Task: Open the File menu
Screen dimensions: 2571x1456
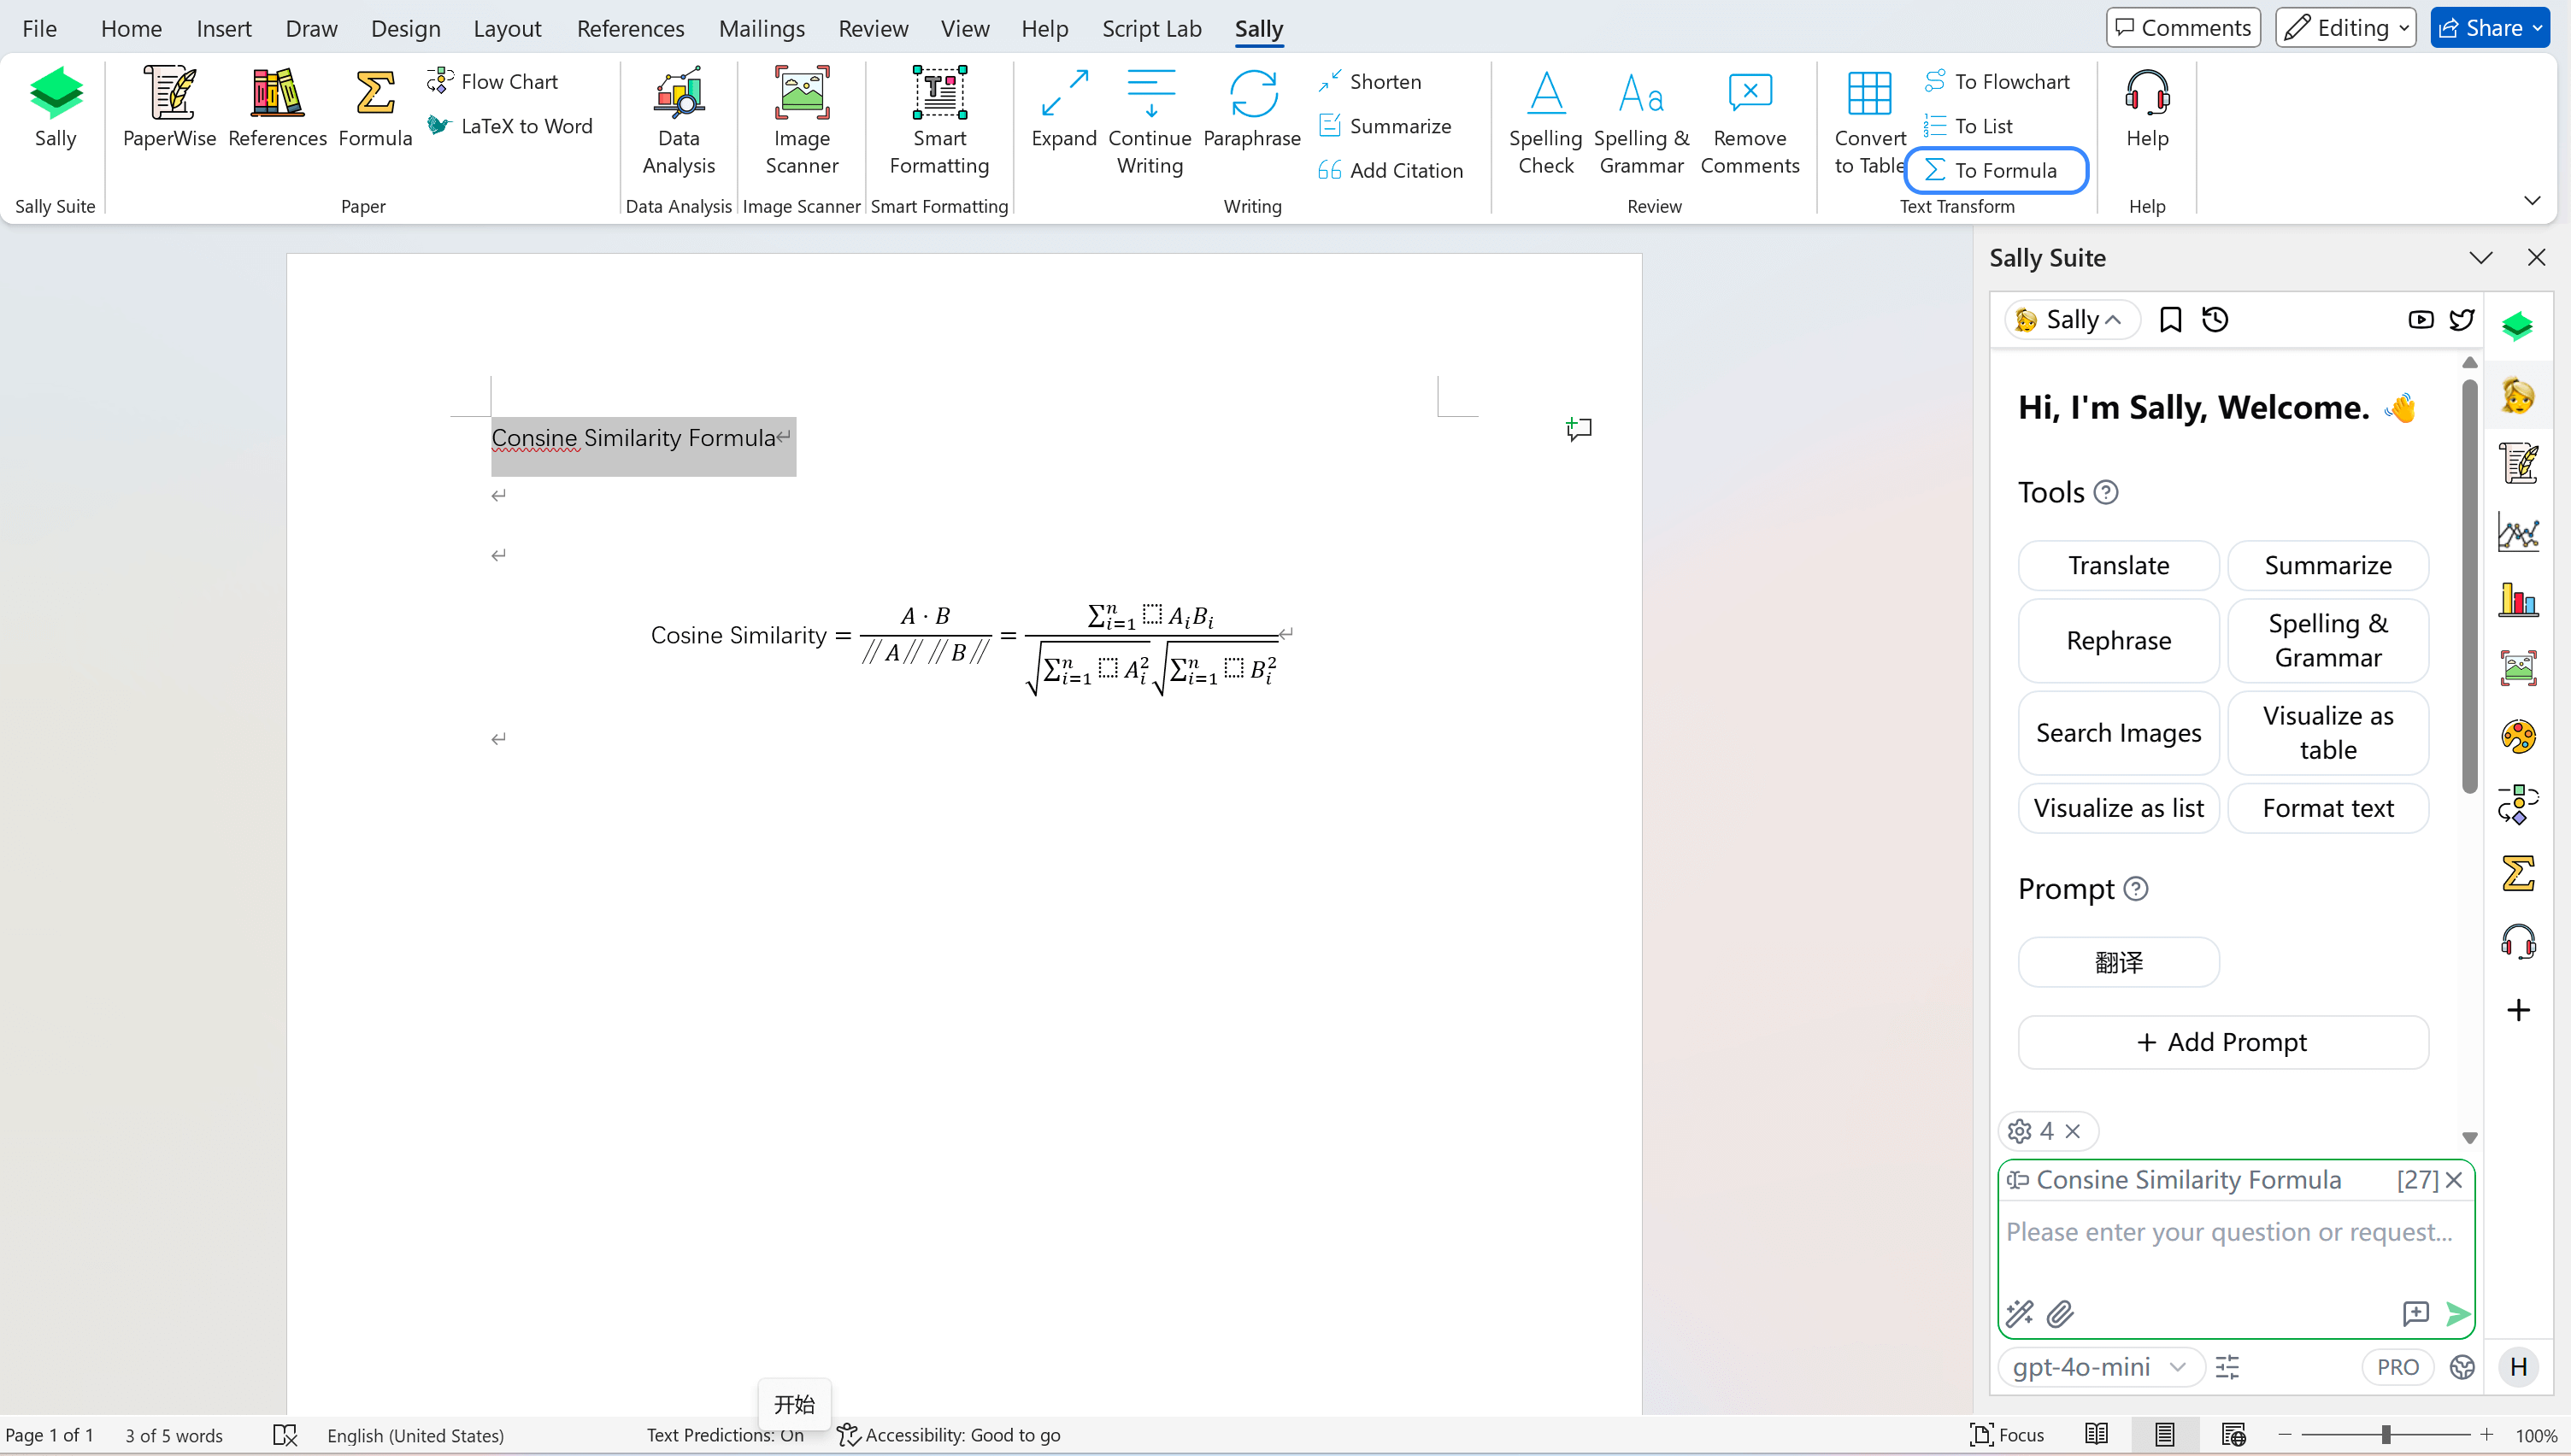Action: tap(39, 28)
